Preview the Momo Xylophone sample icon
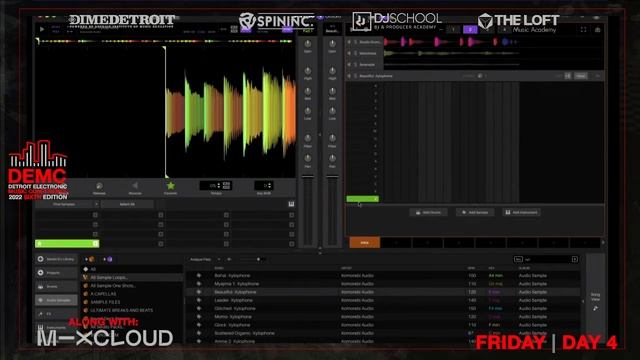Screen dimensions: 640x360 click(199, 316)
